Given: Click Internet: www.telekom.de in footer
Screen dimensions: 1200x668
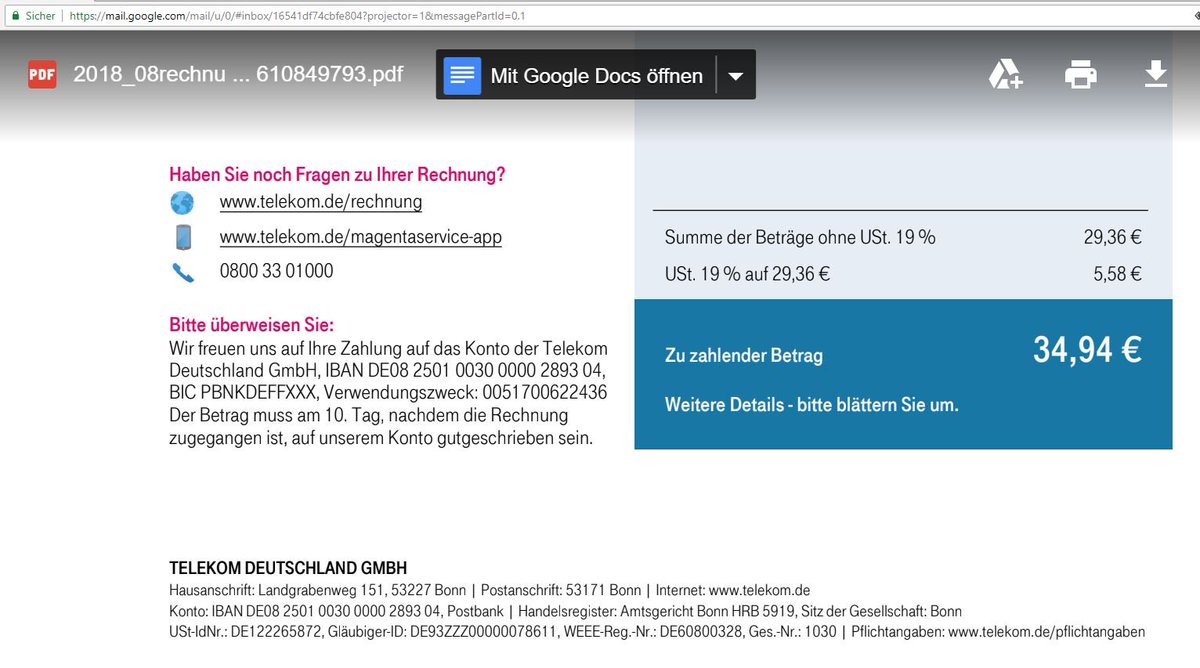Looking at the screenshot, I should coord(733,590).
